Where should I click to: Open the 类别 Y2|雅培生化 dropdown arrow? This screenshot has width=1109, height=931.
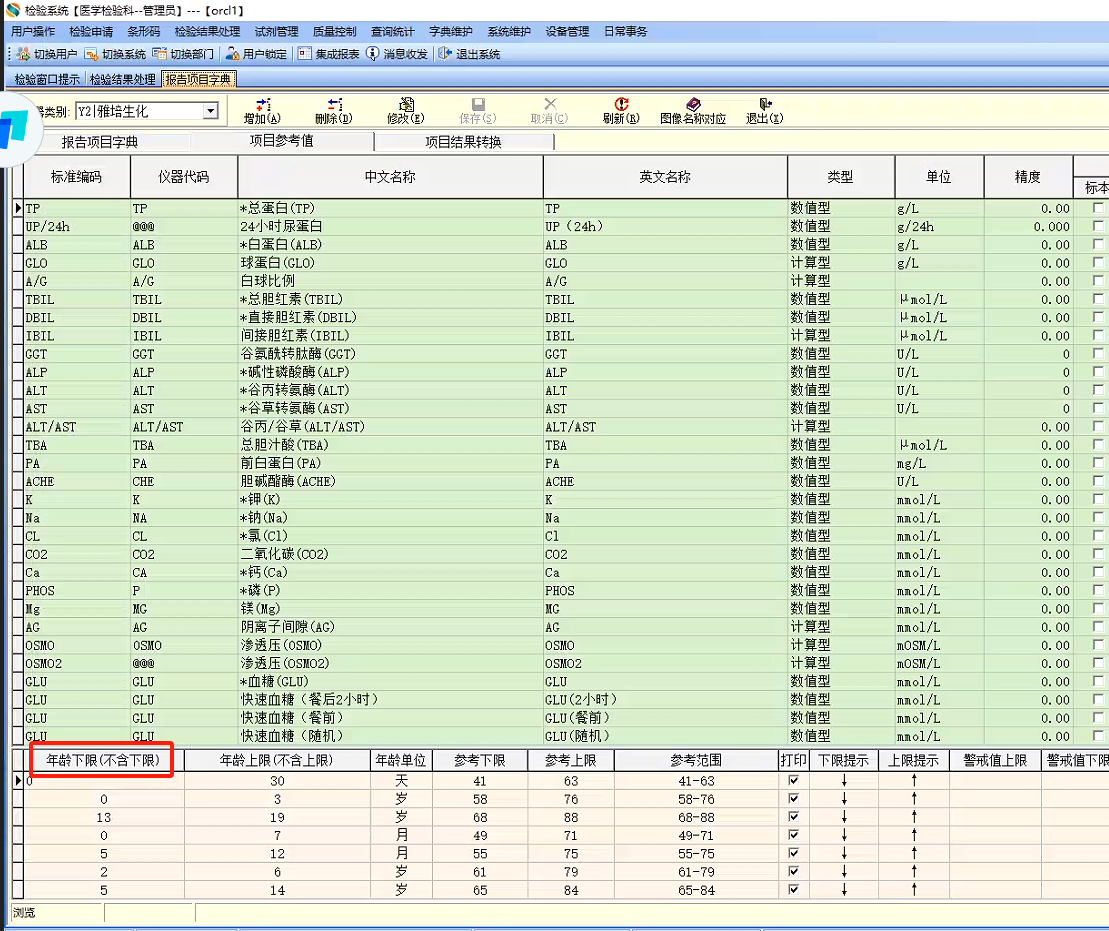click(210, 111)
